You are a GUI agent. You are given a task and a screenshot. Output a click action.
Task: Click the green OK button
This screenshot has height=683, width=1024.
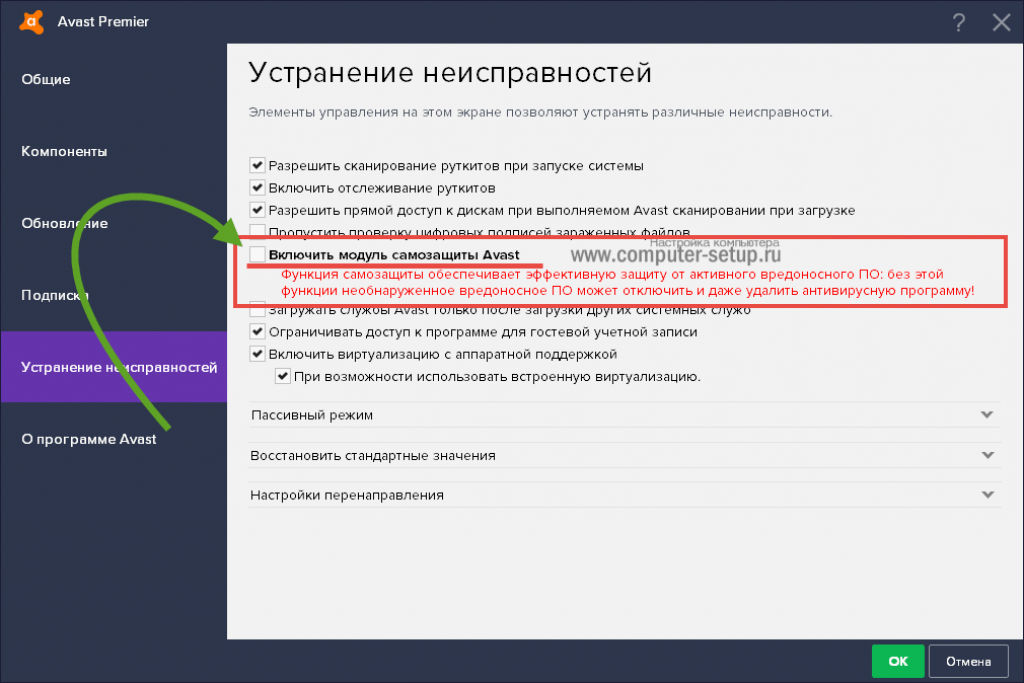(898, 661)
